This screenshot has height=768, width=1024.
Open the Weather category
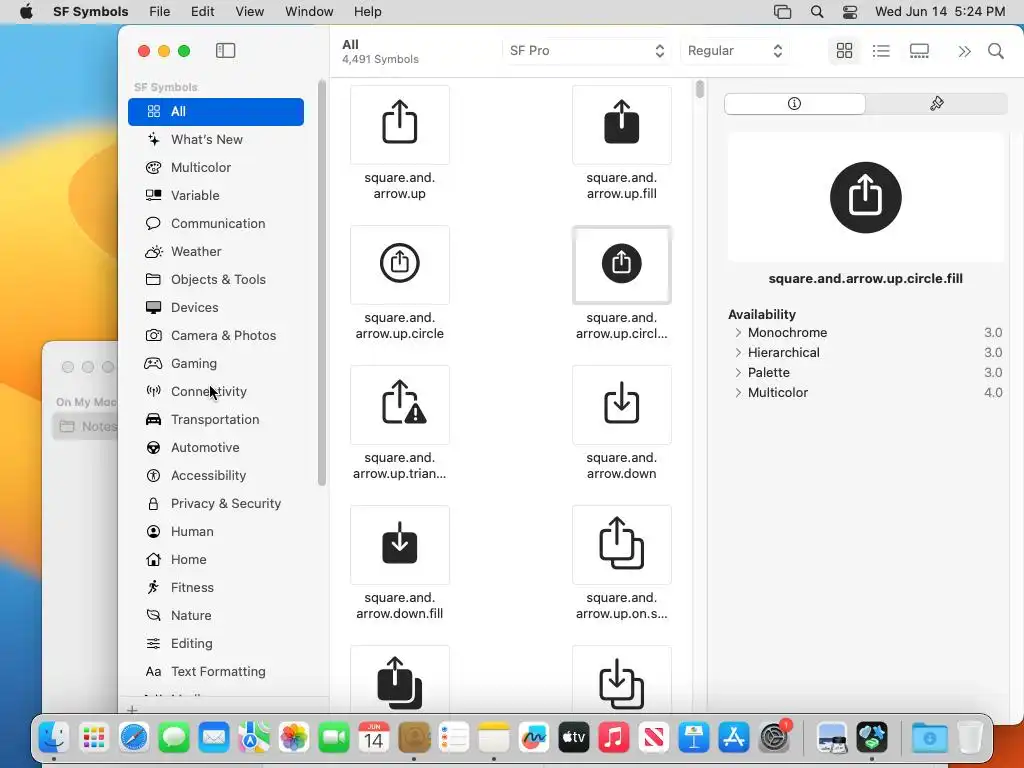click(x=216, y=251)
